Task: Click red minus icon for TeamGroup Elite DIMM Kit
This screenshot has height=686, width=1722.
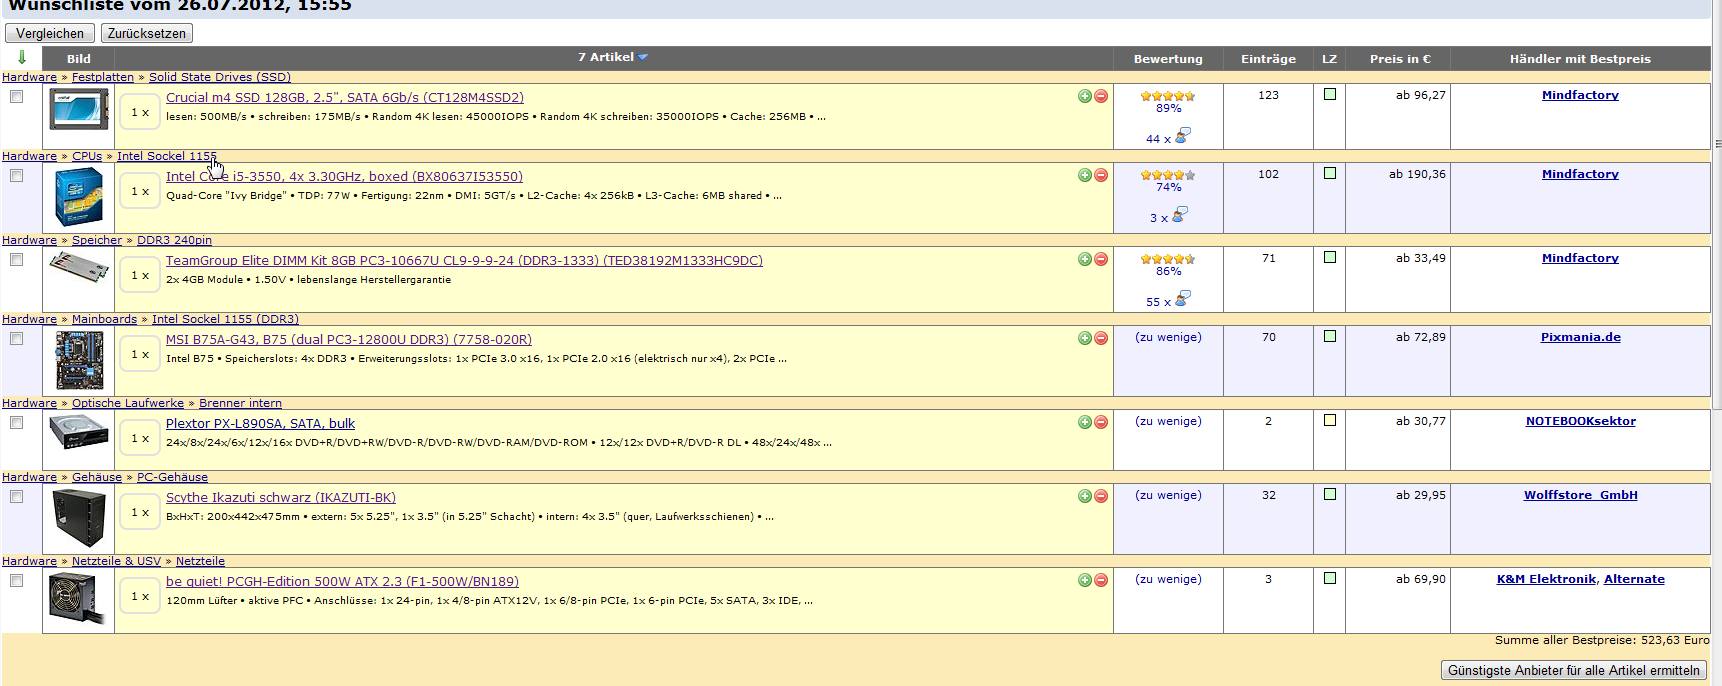Action: 1101,259
